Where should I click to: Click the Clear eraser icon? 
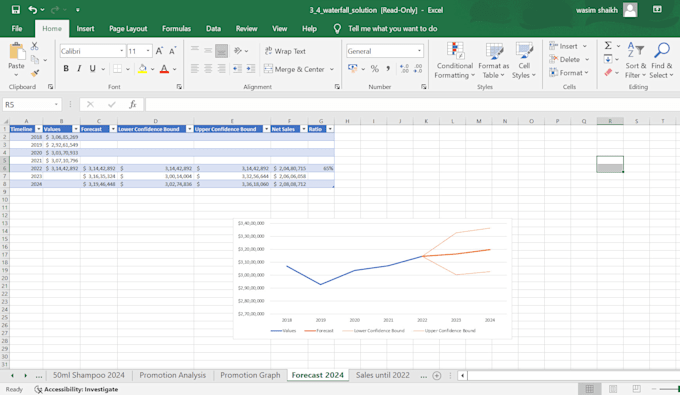click(608, 73)
